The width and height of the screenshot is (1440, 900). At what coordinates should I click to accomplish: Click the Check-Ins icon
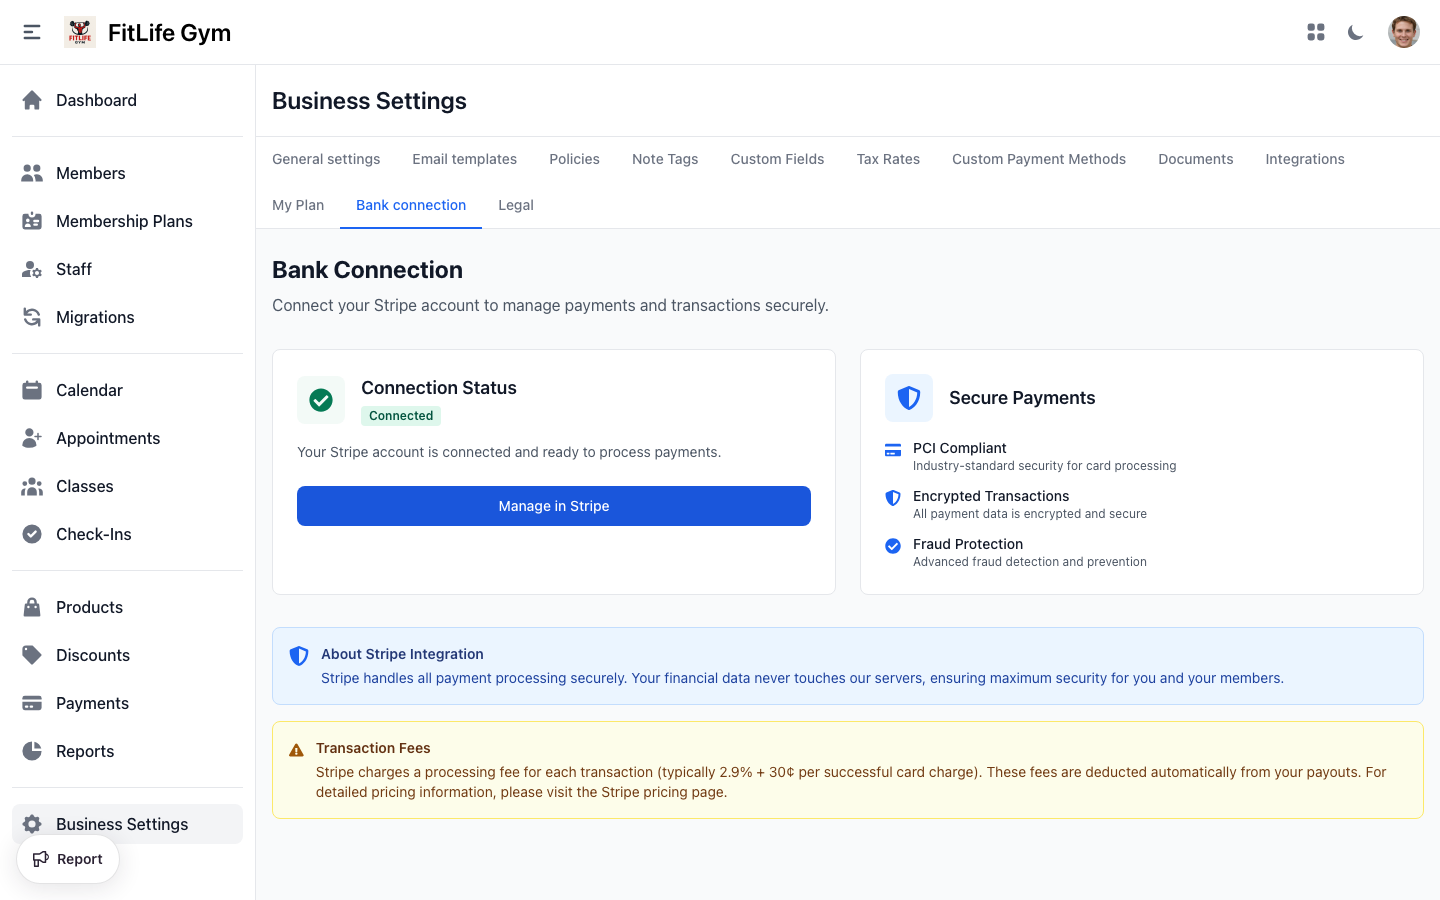[x=31, y=534]
